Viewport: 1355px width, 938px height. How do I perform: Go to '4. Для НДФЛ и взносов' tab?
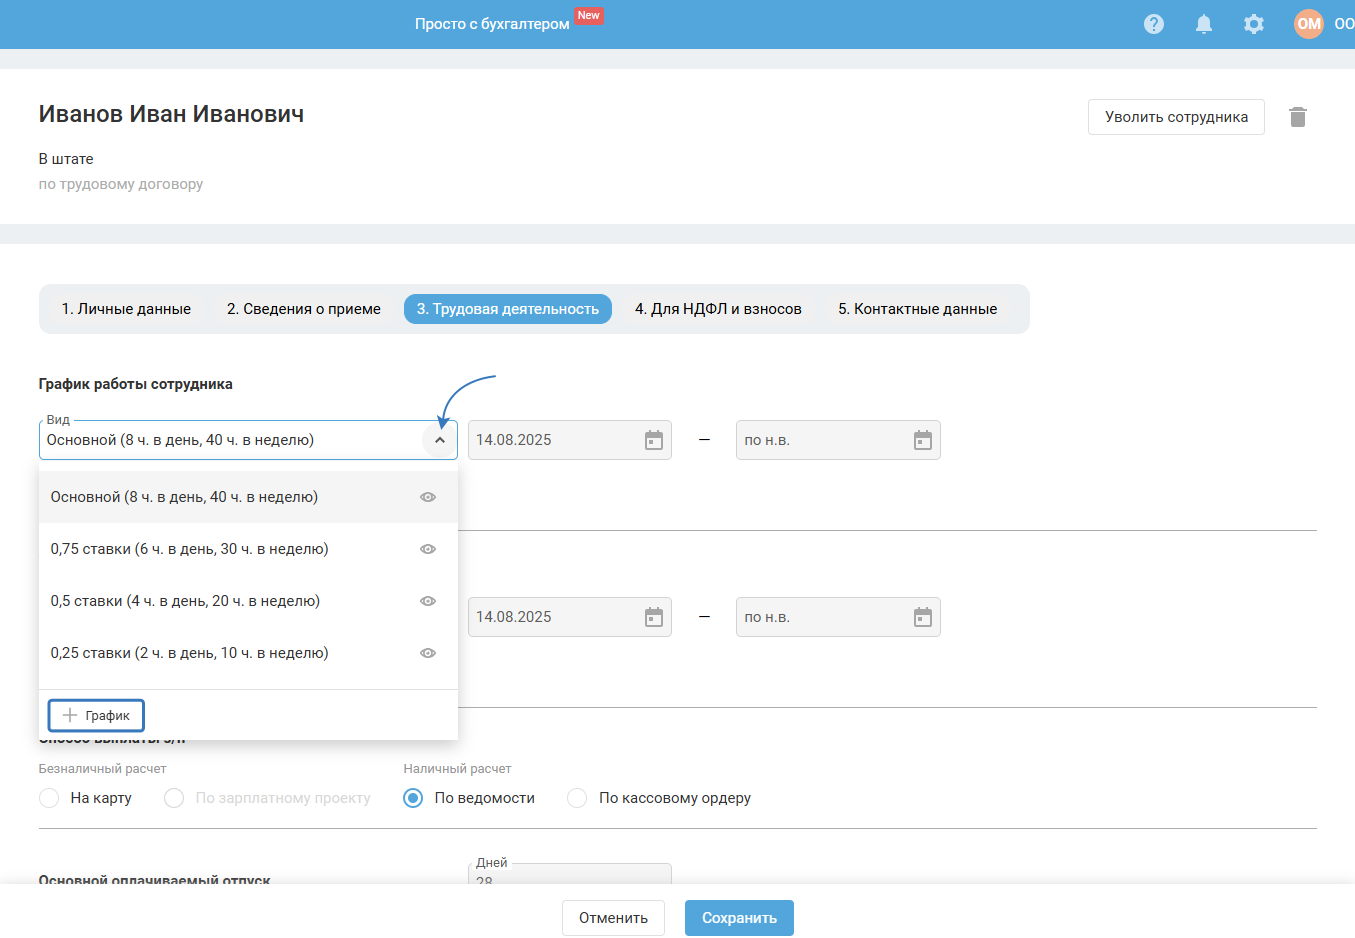[718, 309]
